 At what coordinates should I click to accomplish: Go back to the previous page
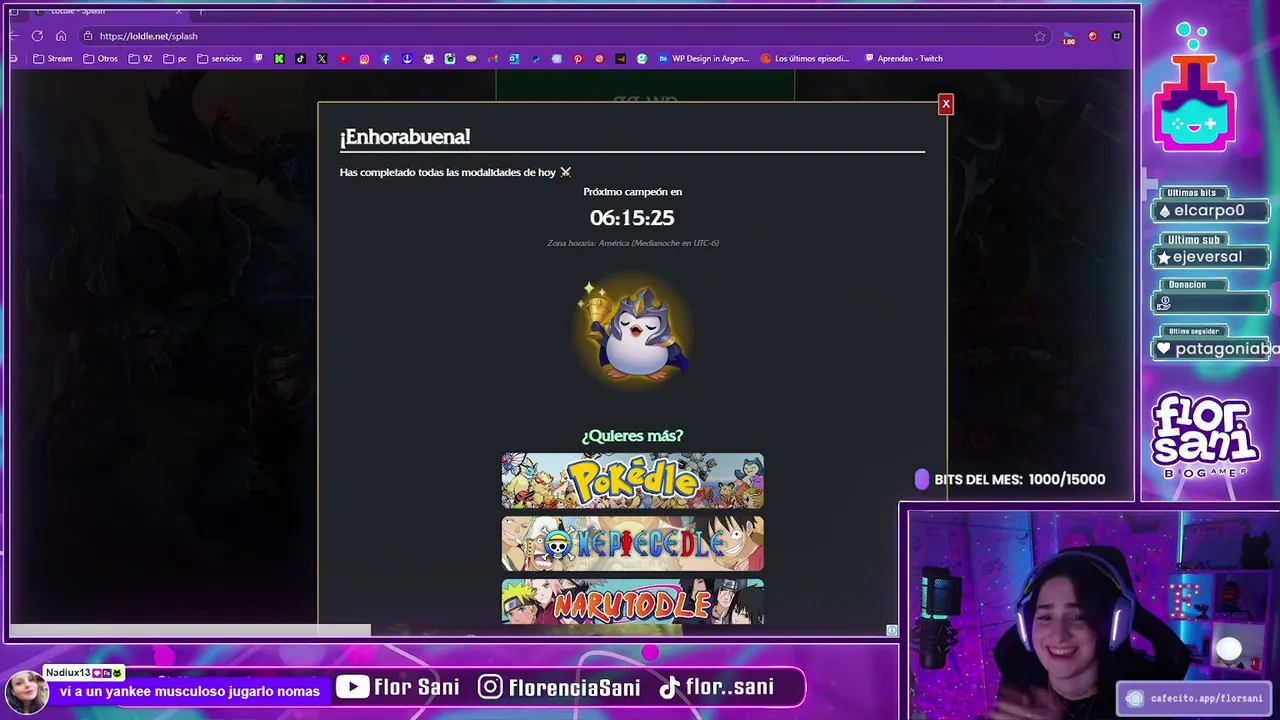tap(14, 36)
